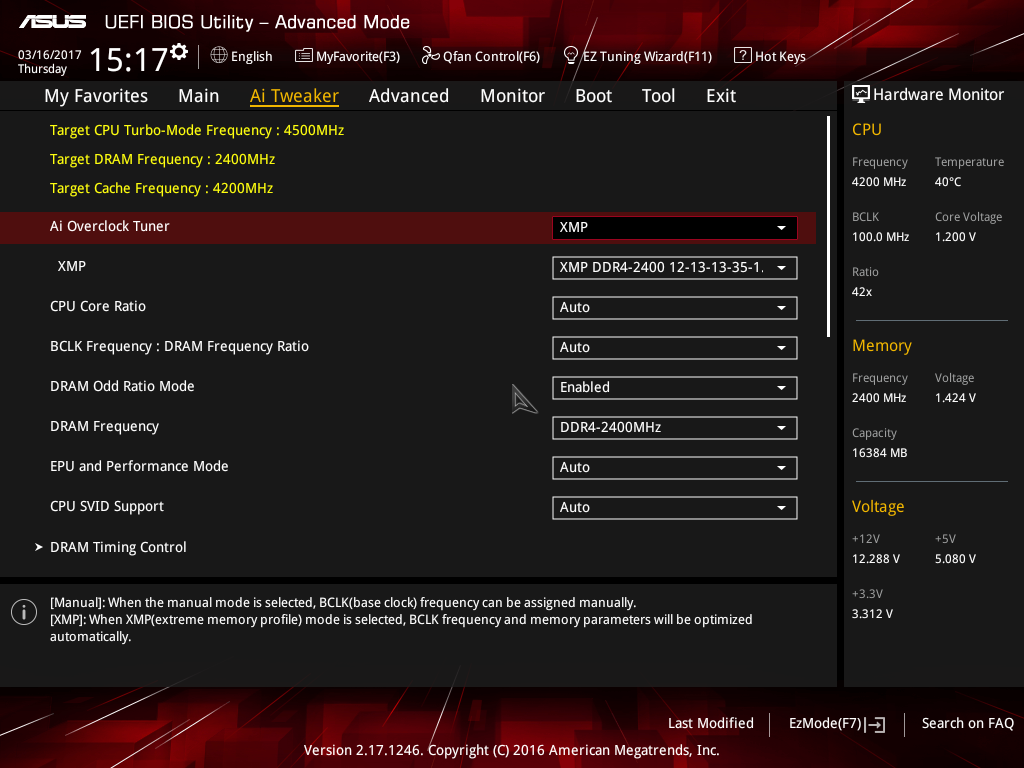
Task: Open the Ai Overclock Tuner dropdown
Action: coord(675,227)
